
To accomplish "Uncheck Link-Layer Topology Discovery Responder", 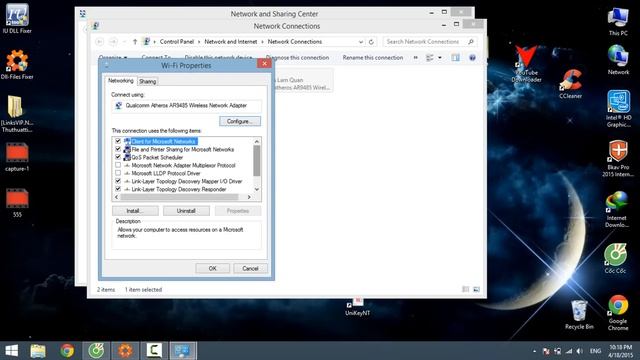I will coord(118,189).
